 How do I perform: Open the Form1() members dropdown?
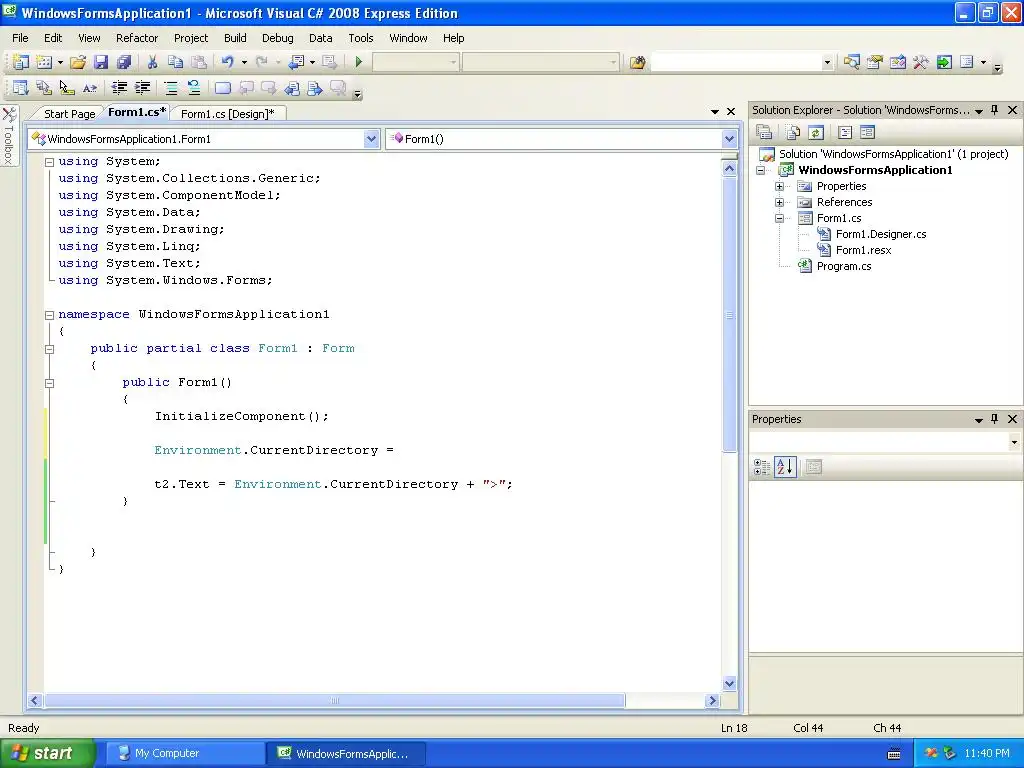coord(729,138)
